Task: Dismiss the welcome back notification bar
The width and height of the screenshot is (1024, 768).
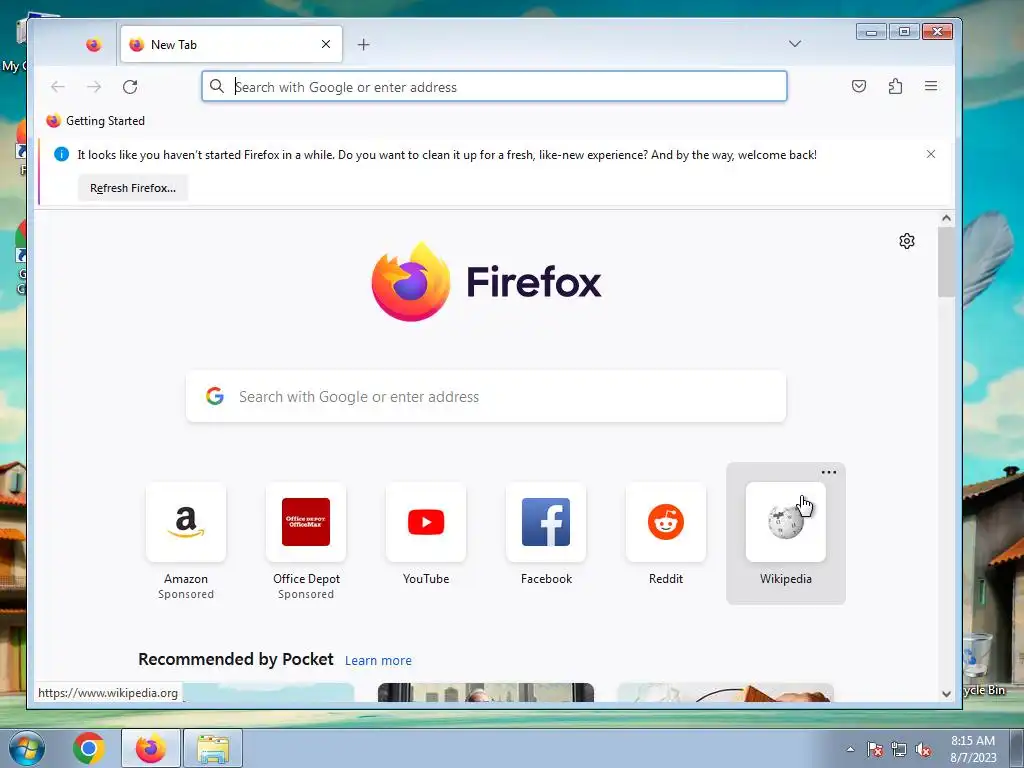Action: (x=931, y=154)
